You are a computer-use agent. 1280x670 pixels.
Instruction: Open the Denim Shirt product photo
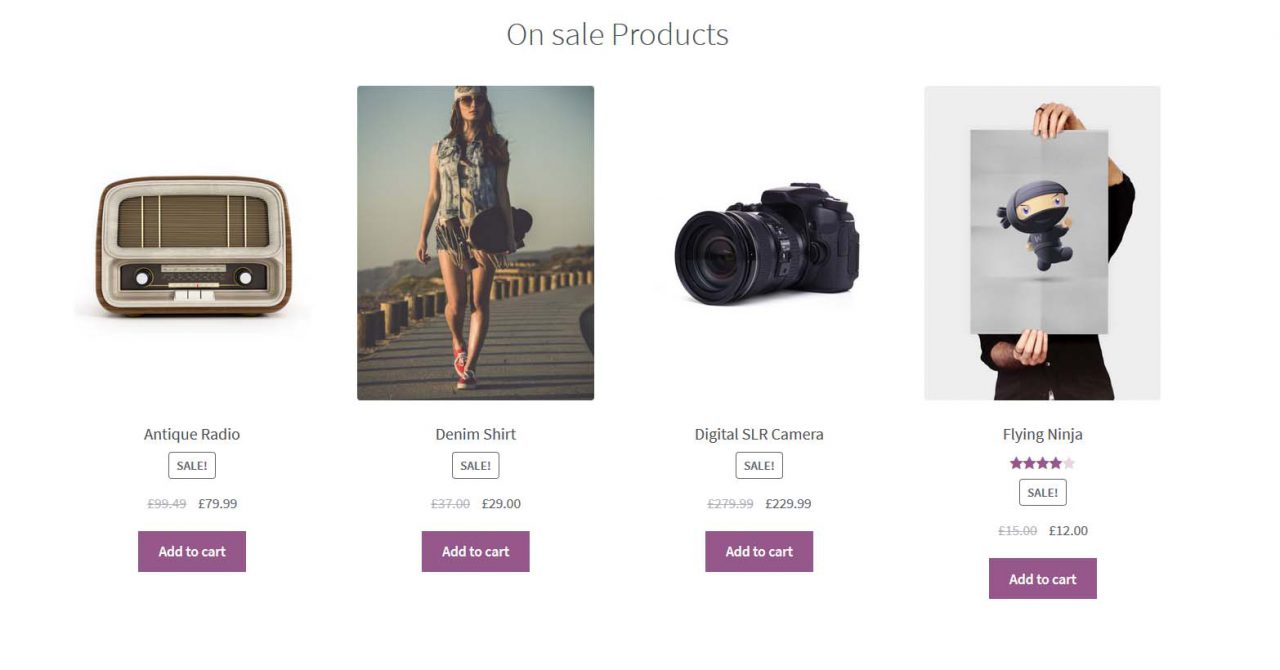(x=475, y=243)
